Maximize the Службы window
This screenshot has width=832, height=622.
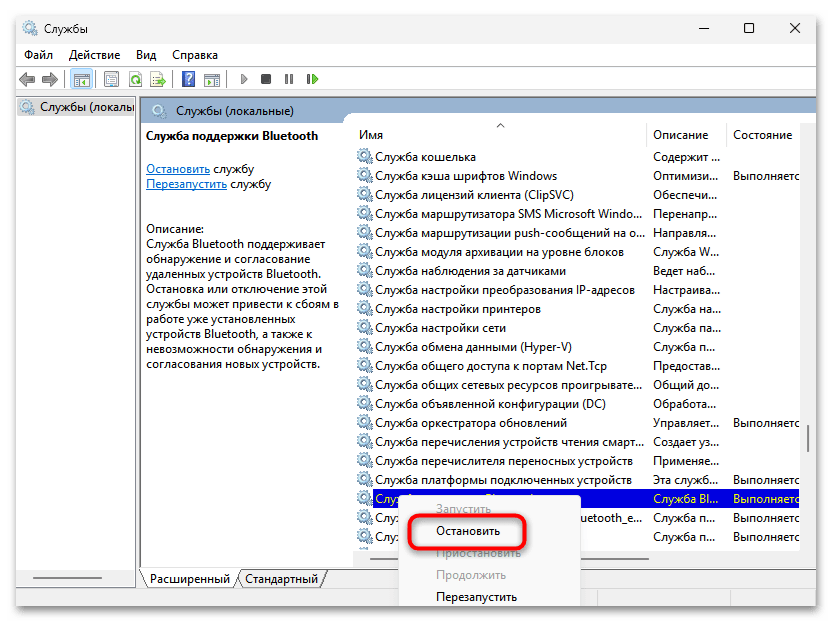749,28
